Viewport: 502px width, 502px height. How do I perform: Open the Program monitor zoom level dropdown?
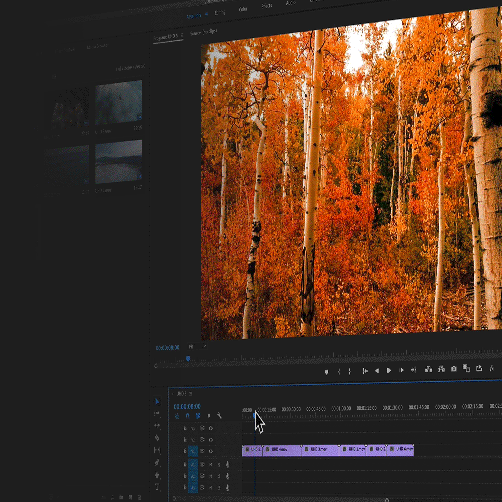pos(198,347)
